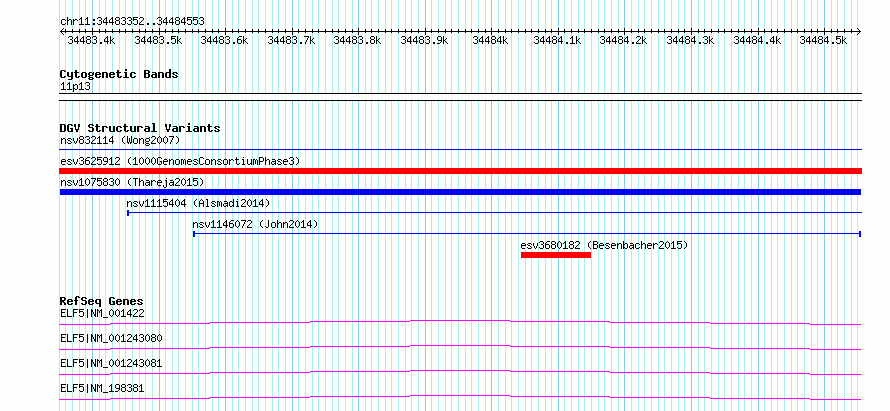The height and width of the screenshot is (411, 890).
Task: Open variant nsv1075830 (Thareja2015) label
Action: [x=132, y=182]
